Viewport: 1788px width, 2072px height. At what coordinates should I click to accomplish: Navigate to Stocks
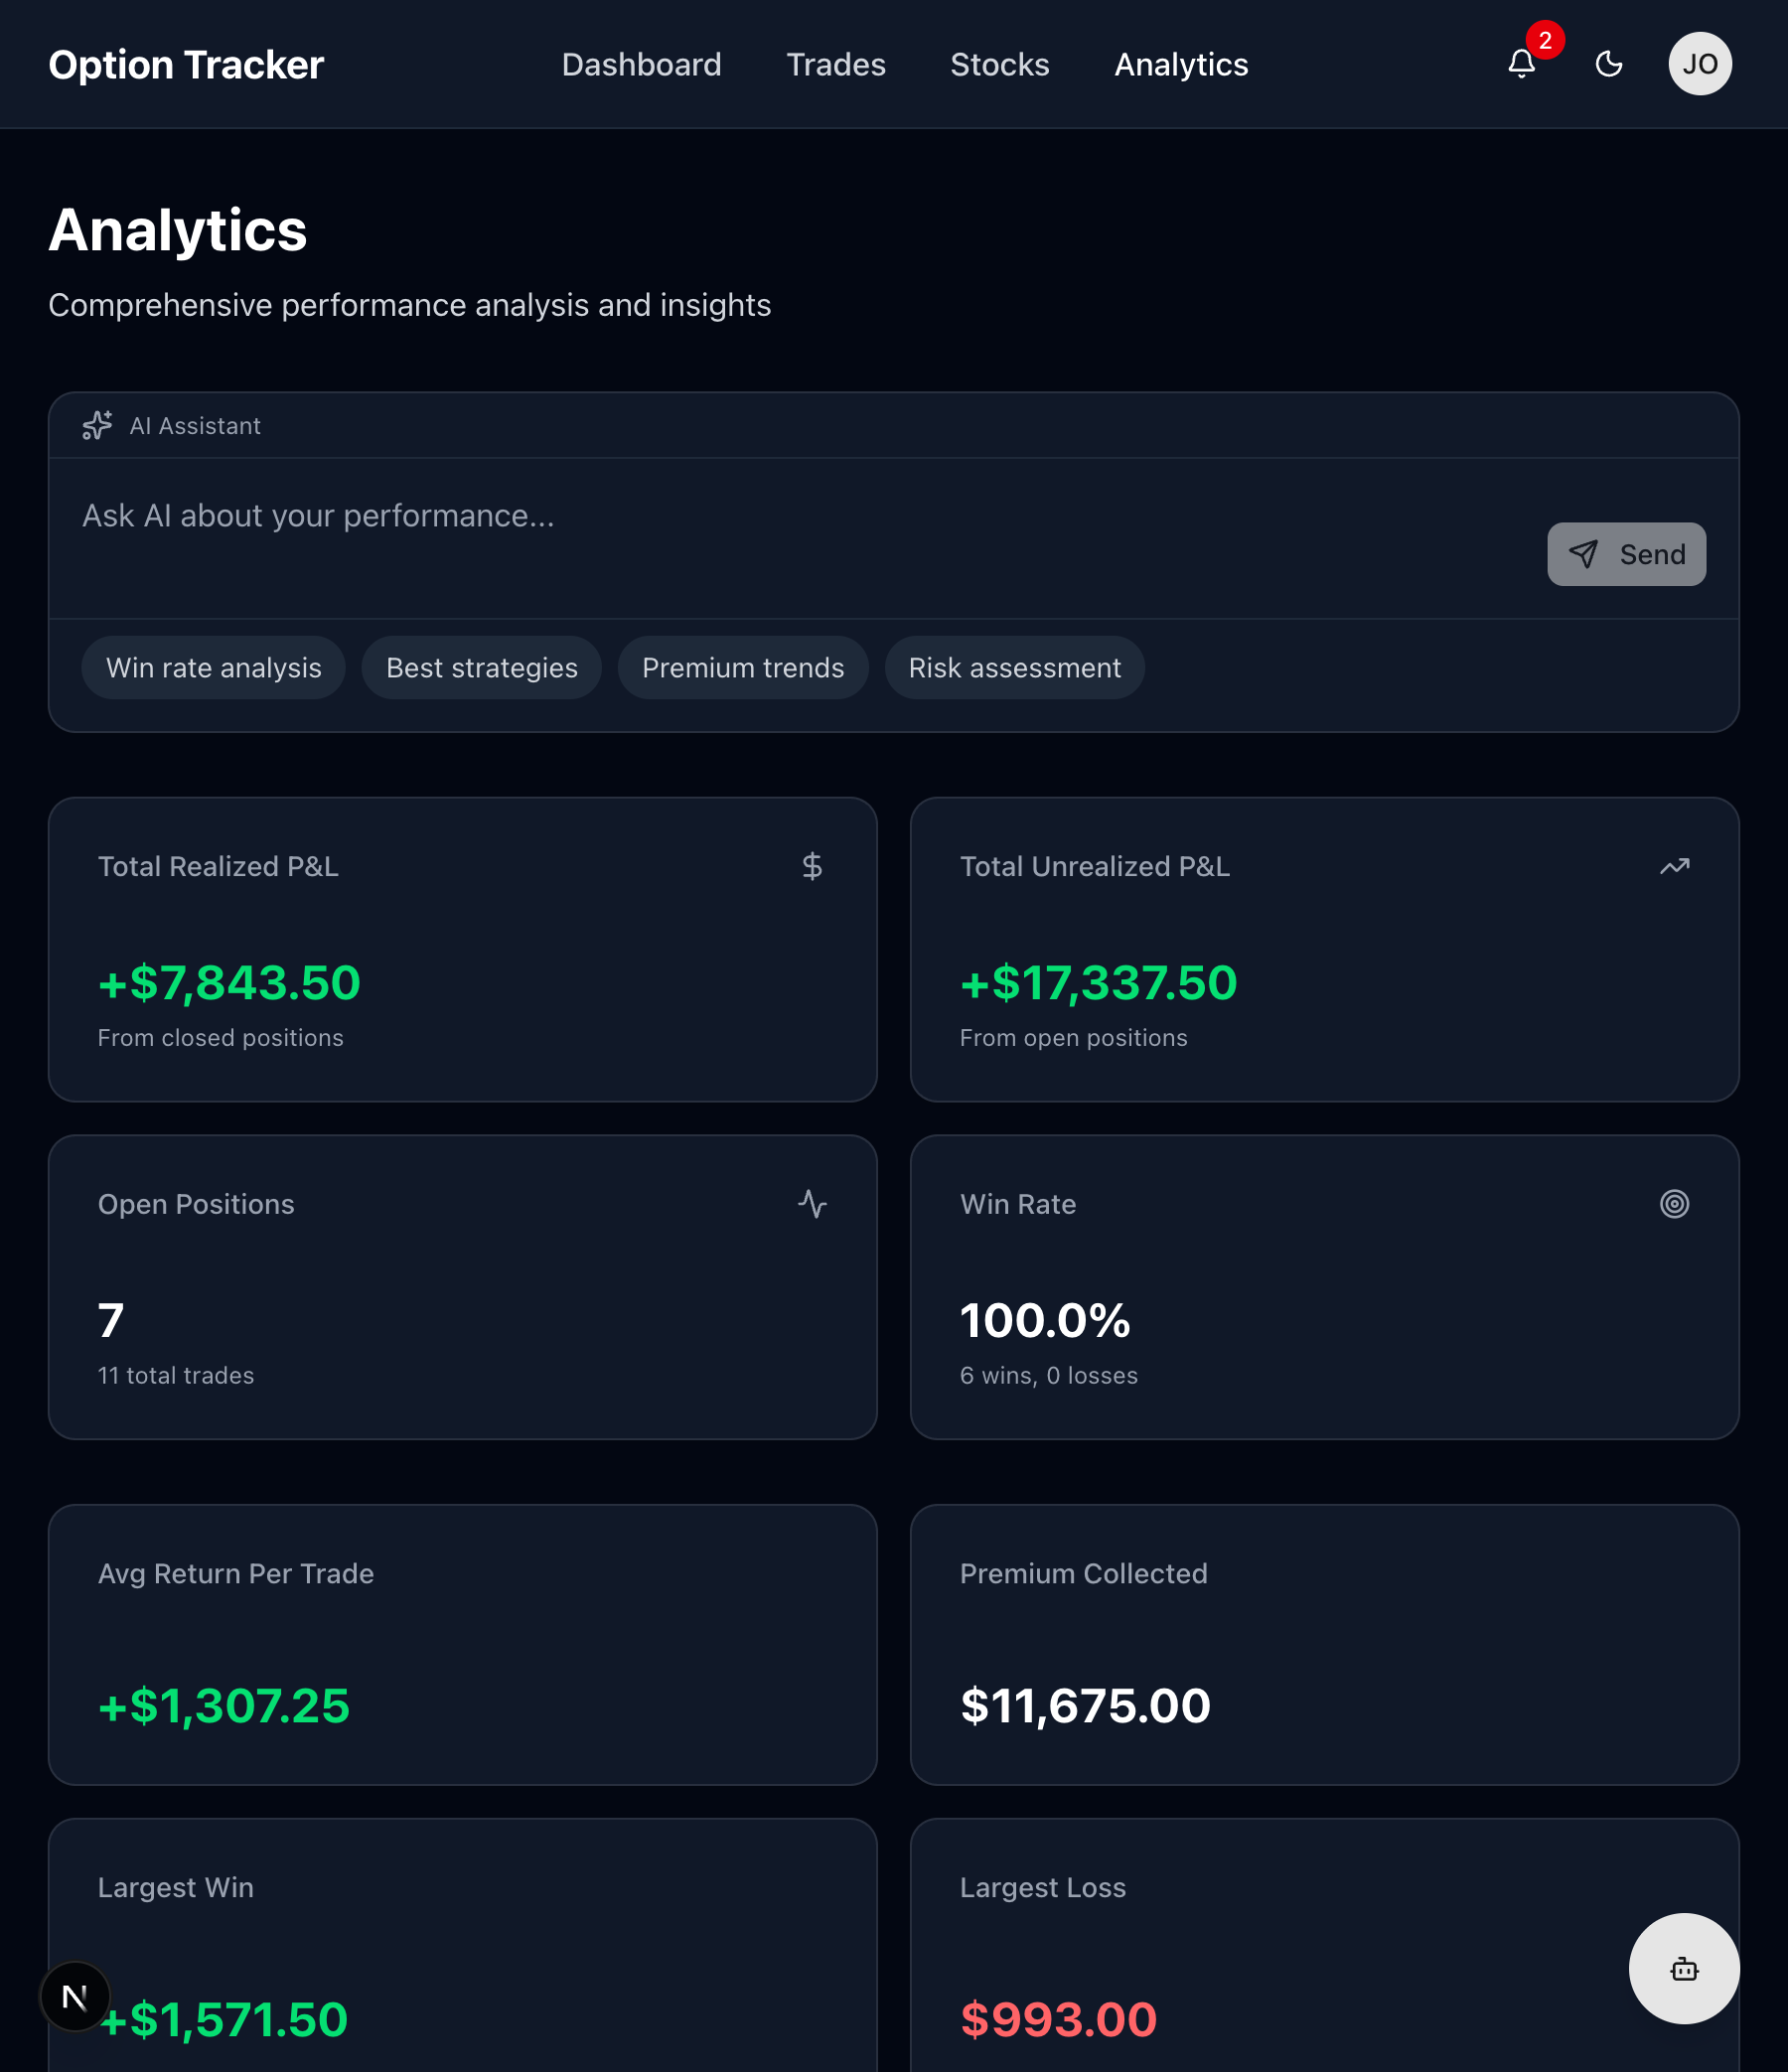point(999,65)
